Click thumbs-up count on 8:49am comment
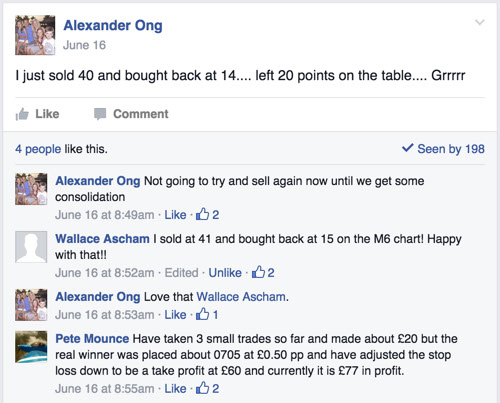 point(207,215)
